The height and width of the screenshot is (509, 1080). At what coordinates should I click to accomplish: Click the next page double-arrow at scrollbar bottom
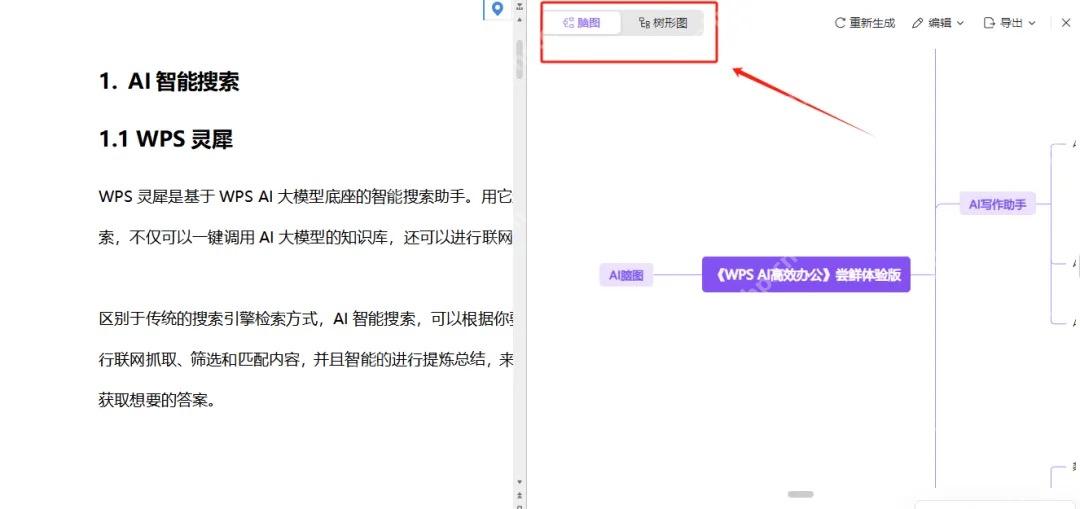[x=519, y=495]
